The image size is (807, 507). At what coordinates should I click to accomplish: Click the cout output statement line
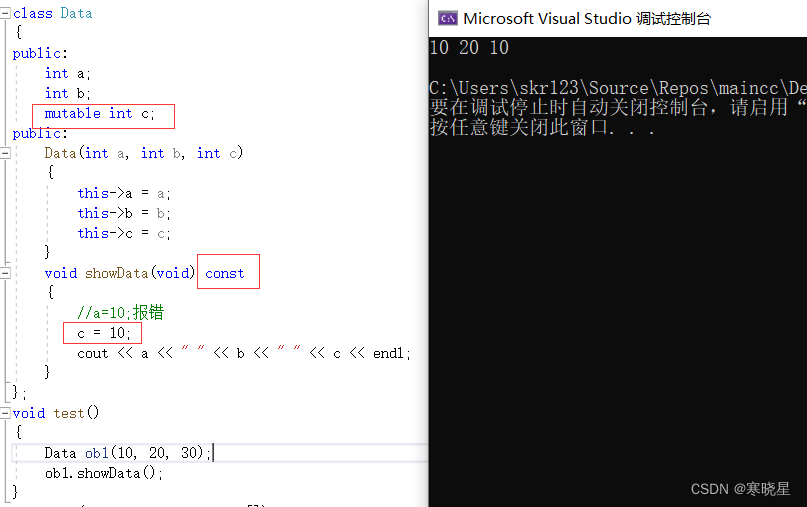pos(244,353)
